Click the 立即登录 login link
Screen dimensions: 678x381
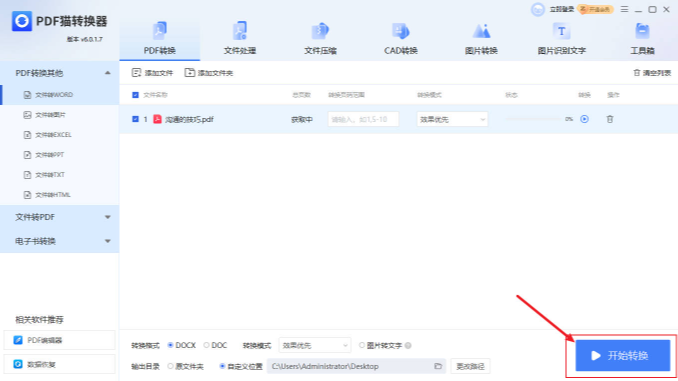point(561,9)
